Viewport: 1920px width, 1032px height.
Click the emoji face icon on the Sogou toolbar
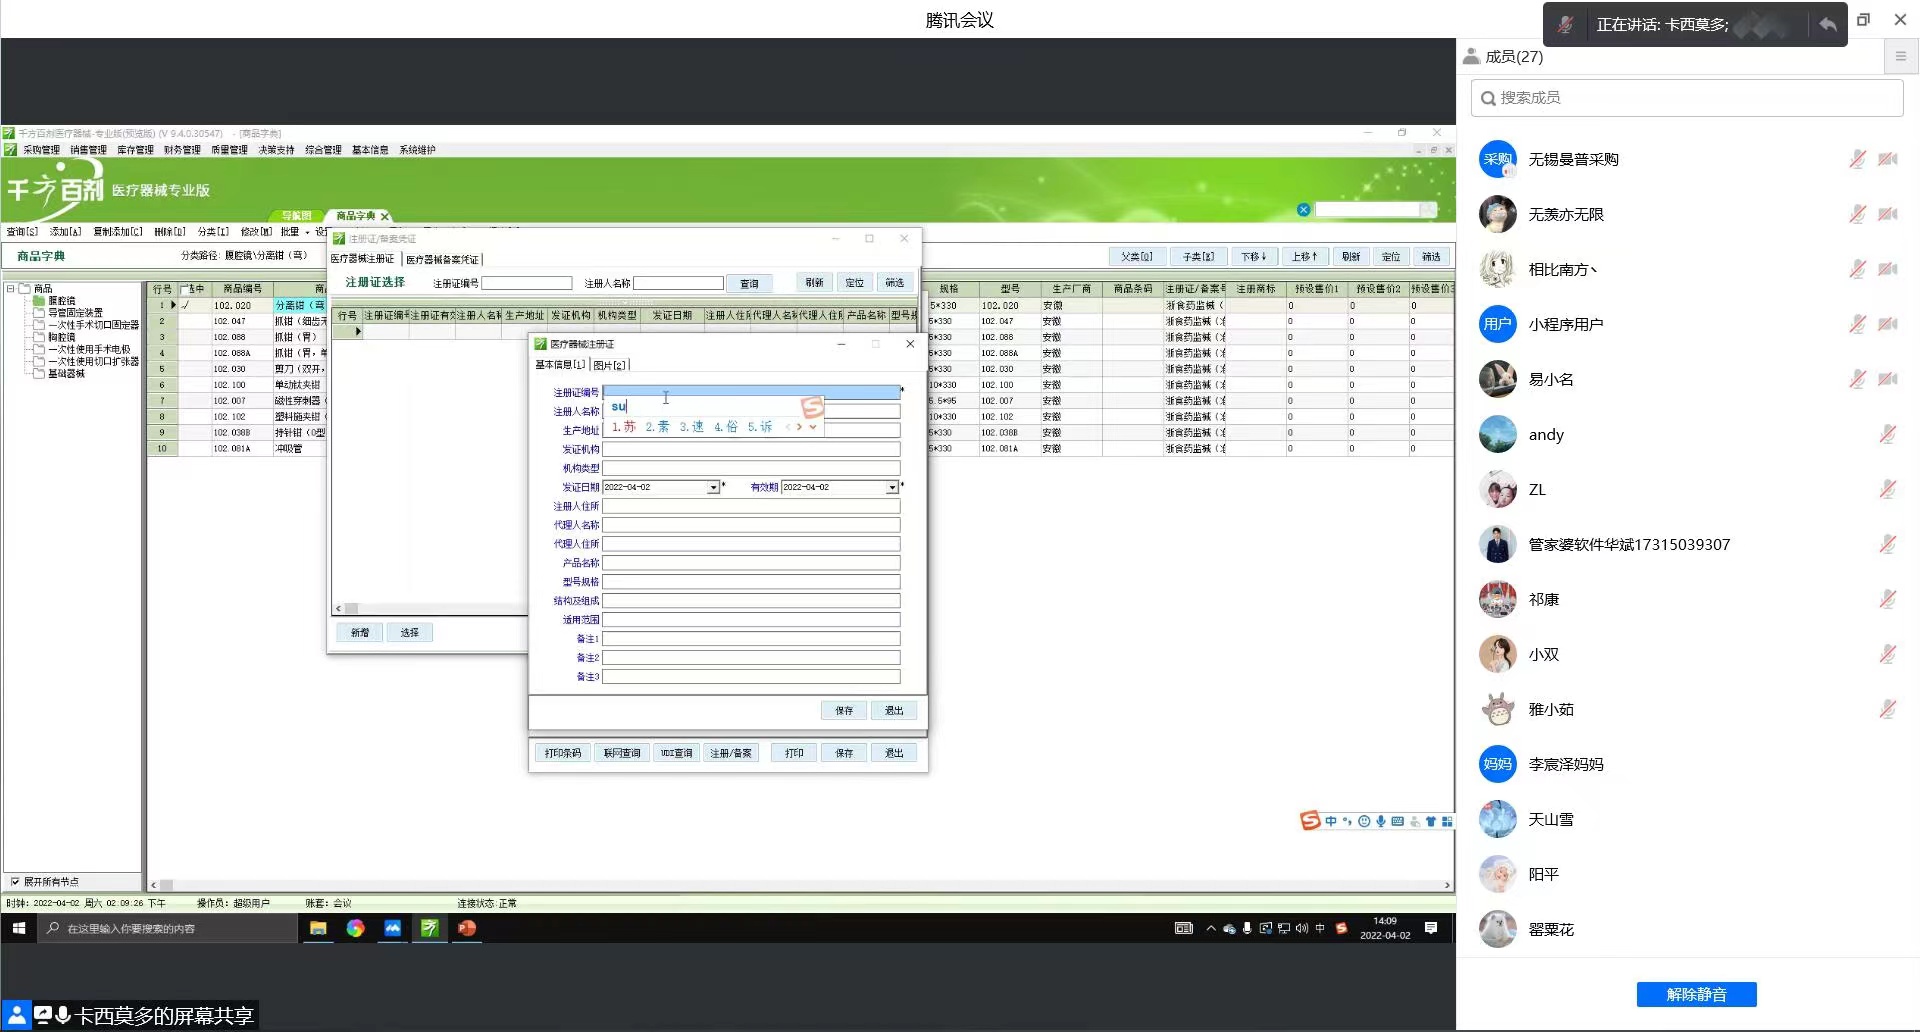(1364, 821)
